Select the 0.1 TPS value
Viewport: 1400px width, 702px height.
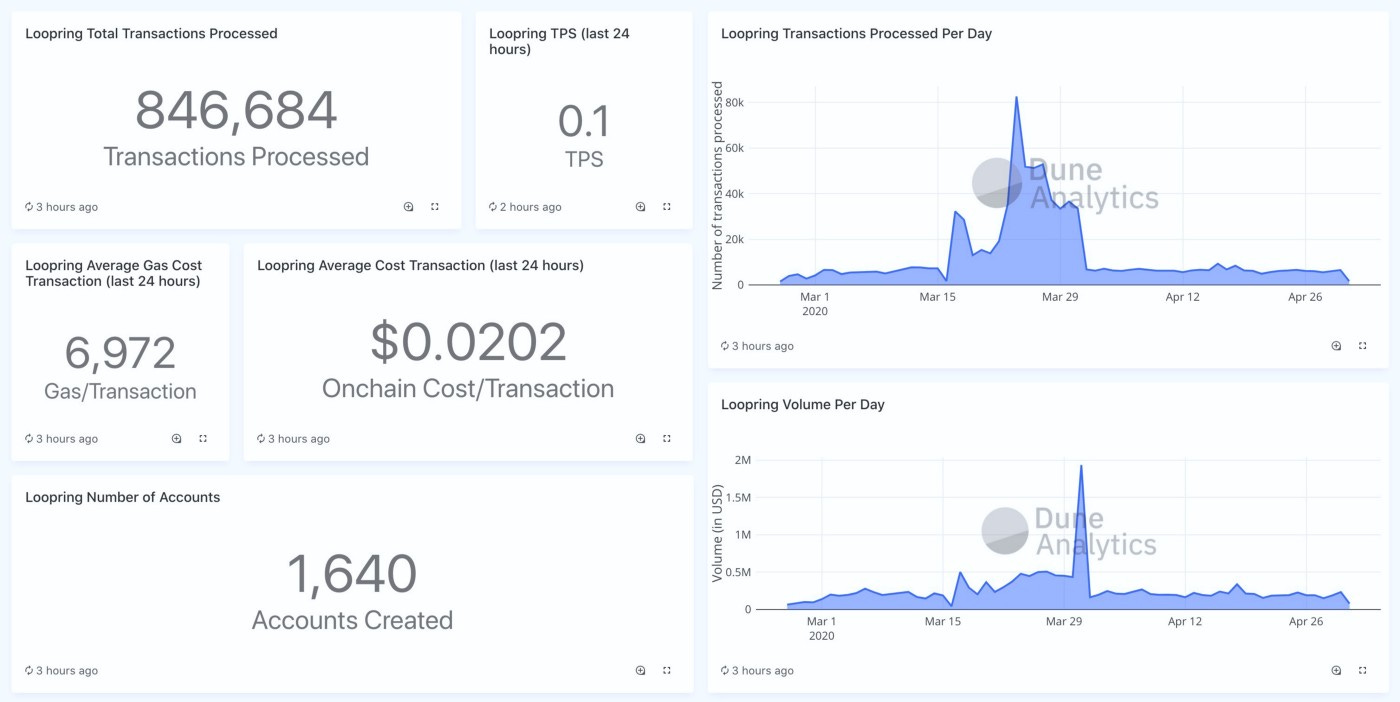click(x=584, y=122)
